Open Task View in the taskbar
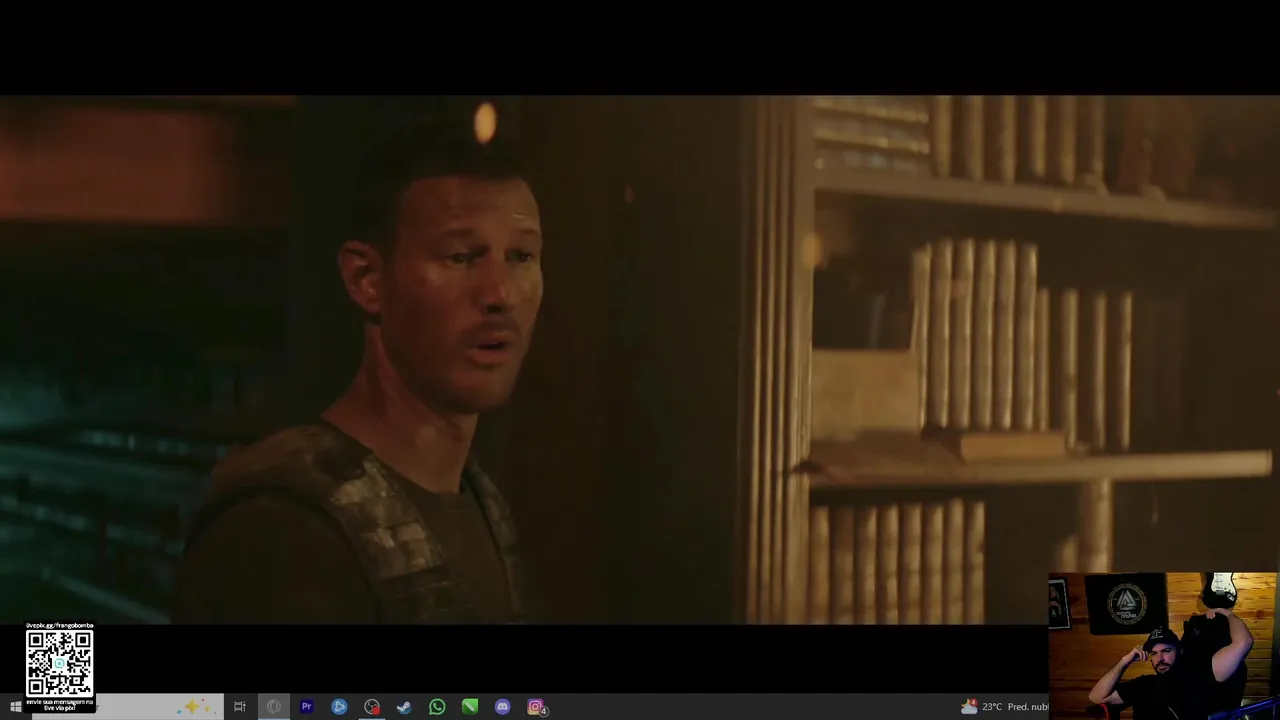 click(x=240, y=707)
